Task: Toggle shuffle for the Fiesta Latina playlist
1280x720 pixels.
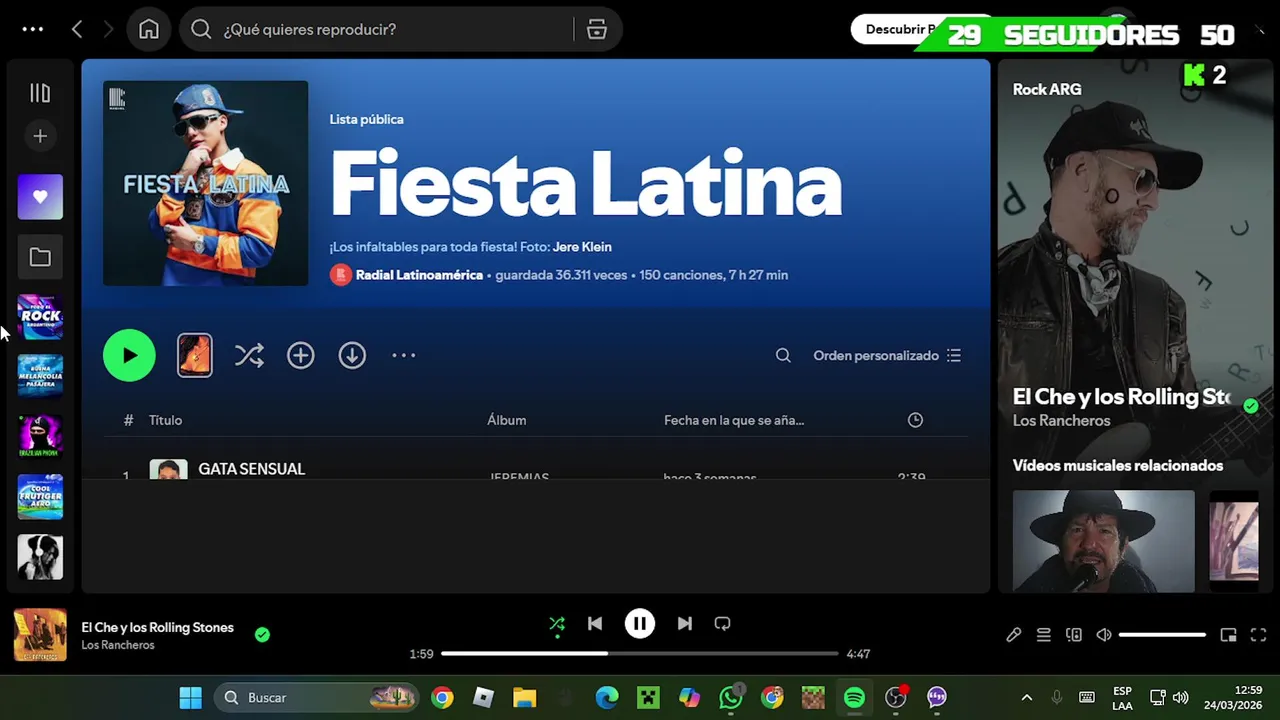Action: 249,355
